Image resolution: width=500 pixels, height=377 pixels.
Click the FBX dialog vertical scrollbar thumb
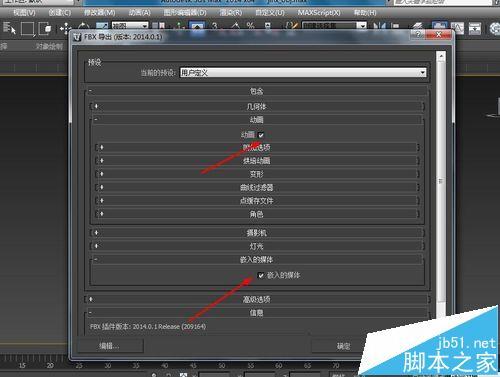(x=441, y=181)
